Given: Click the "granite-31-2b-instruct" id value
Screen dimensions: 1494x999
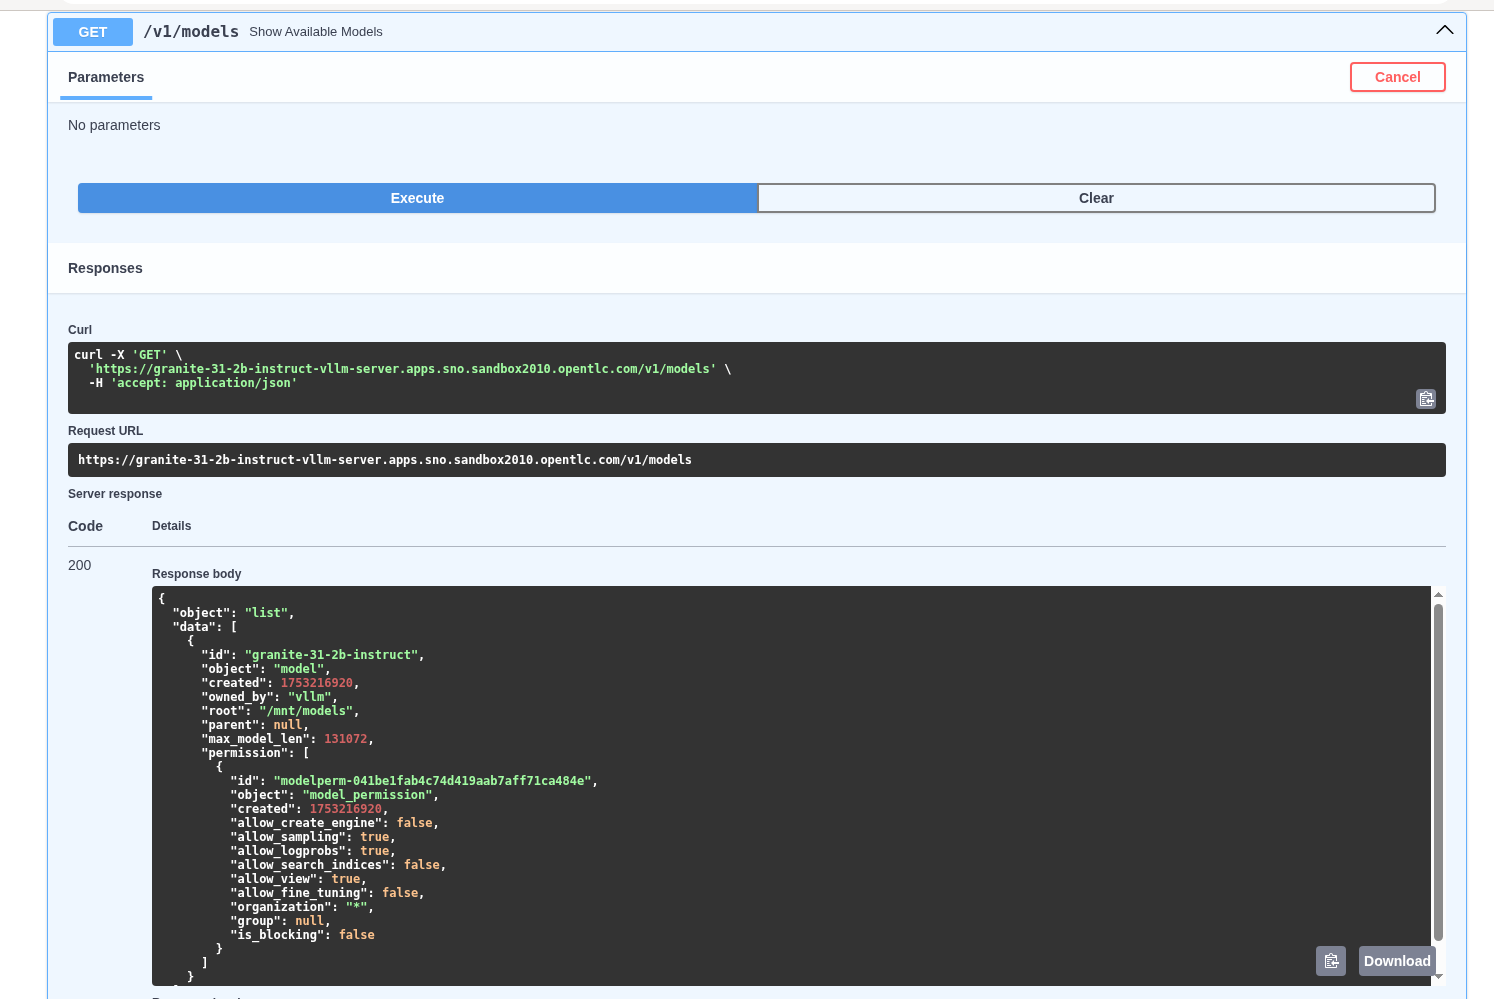Looking at the screenshot, I should 331,655.
